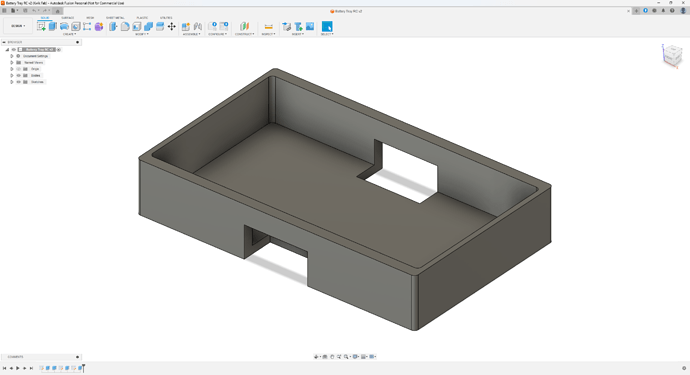Viewport: 690px width, 375px height.
Task: Open the Design workspace dropdown
Action: [18, 26]
